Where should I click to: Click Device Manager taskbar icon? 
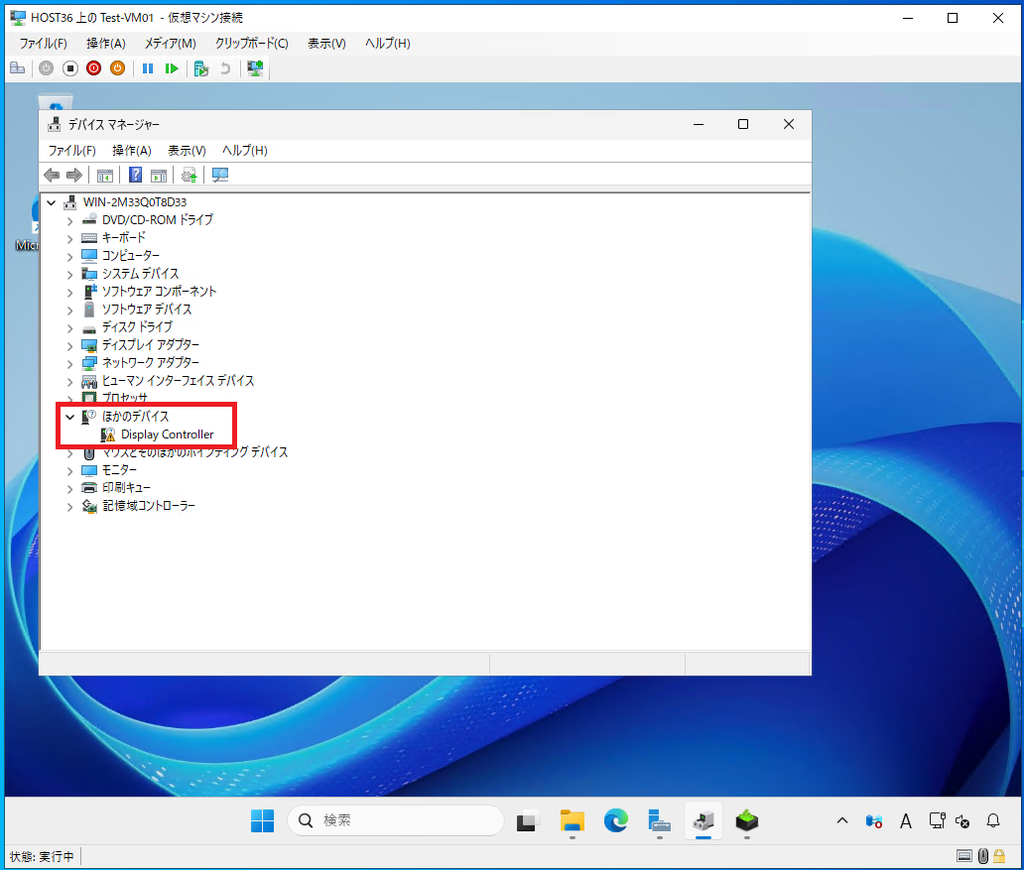[703, 820]
